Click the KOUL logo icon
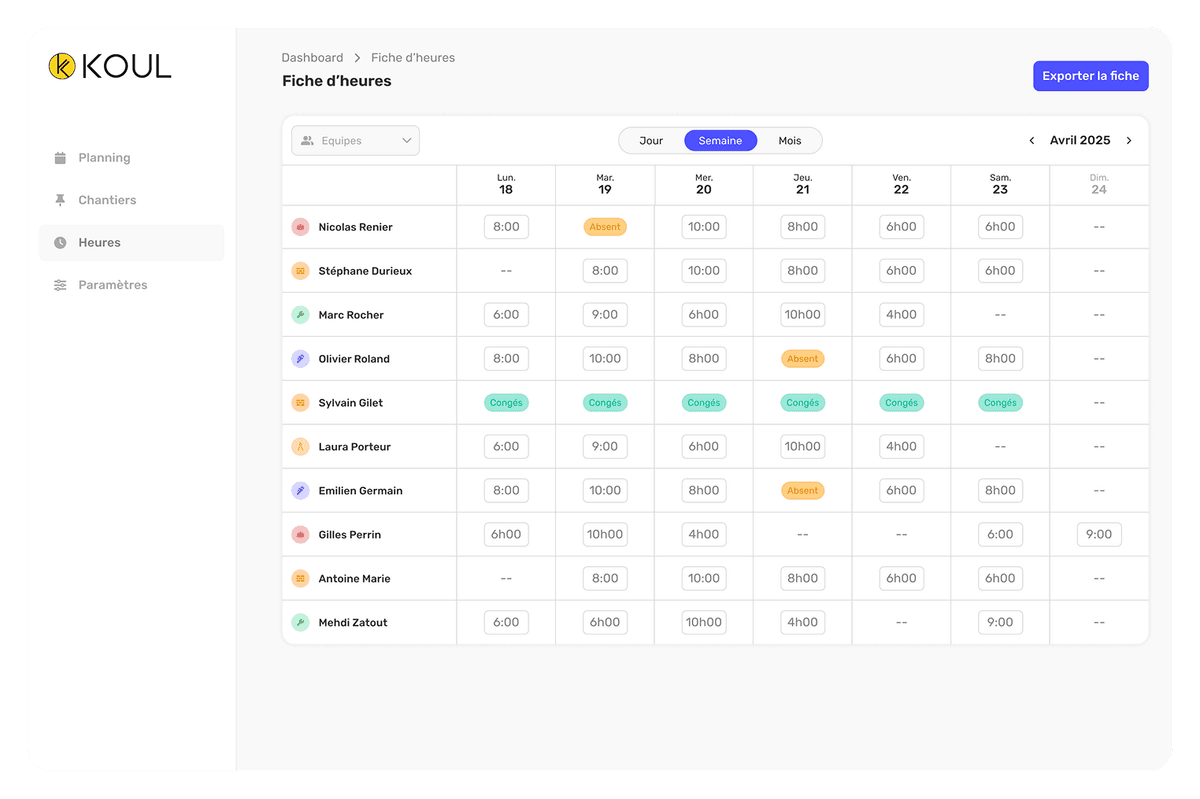This screenshot has width=1200, height=799. [62, 66]
